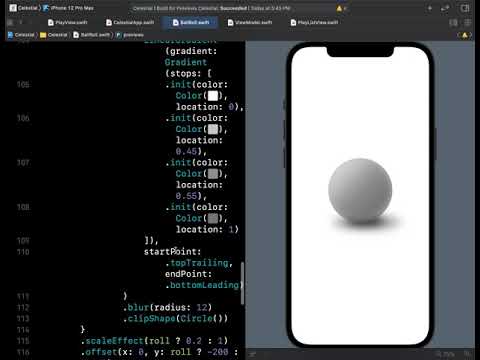The width and height of the screenshot is (480, 360).
Task: Click the pin preview icon below canvas
Action: click(x=252, y=354)
